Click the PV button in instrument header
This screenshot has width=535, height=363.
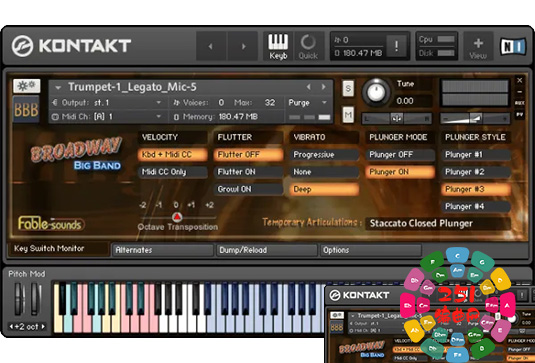tap(520, 115)
